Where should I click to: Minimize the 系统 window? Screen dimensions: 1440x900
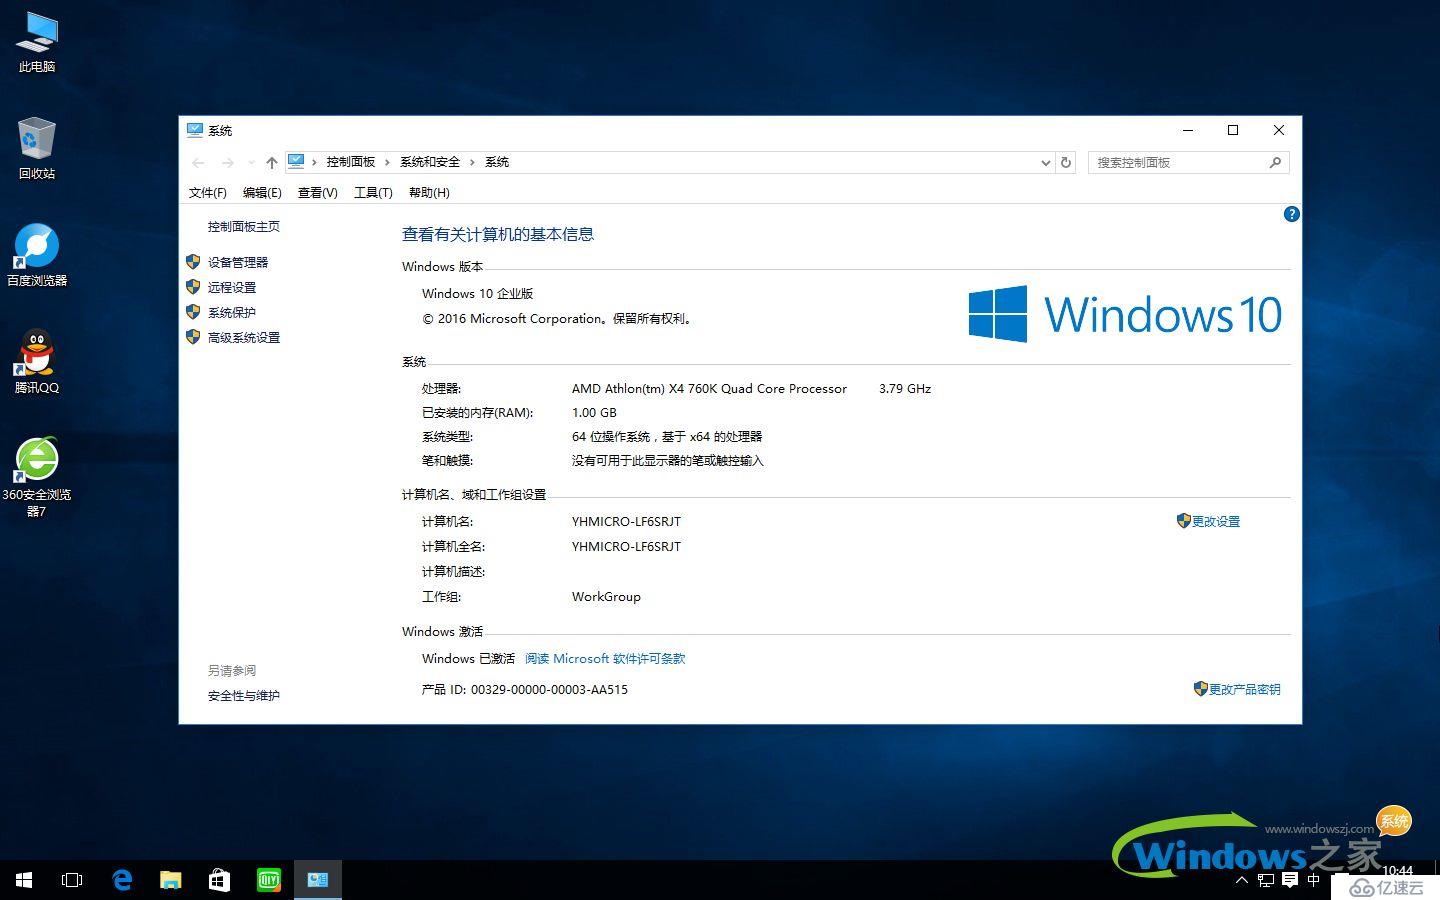click(x=1188, y=130)
